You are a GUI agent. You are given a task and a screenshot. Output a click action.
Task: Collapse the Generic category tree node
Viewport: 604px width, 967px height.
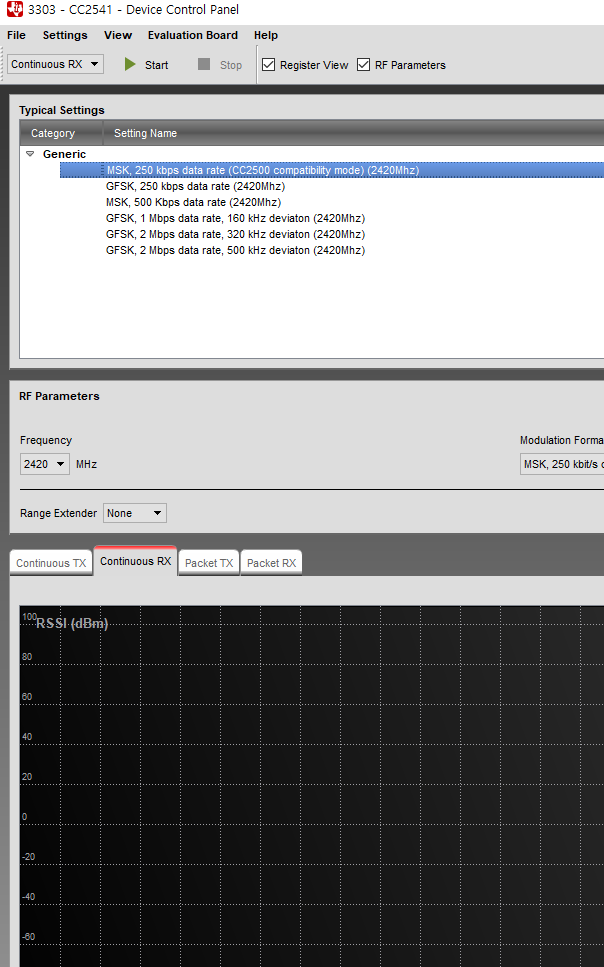point(30,154)
